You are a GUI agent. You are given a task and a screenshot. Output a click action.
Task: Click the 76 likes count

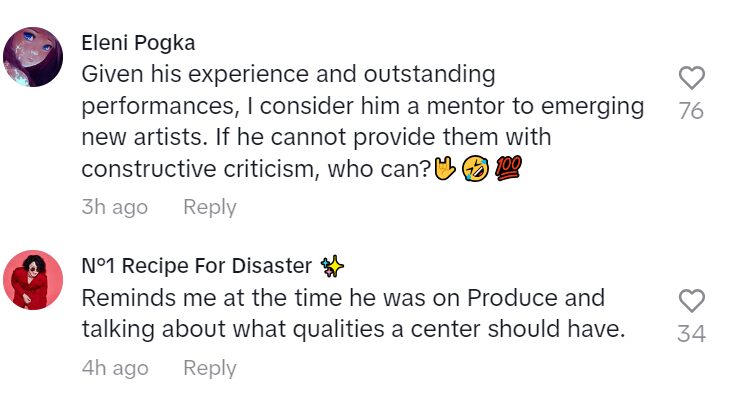click(691, 111)
